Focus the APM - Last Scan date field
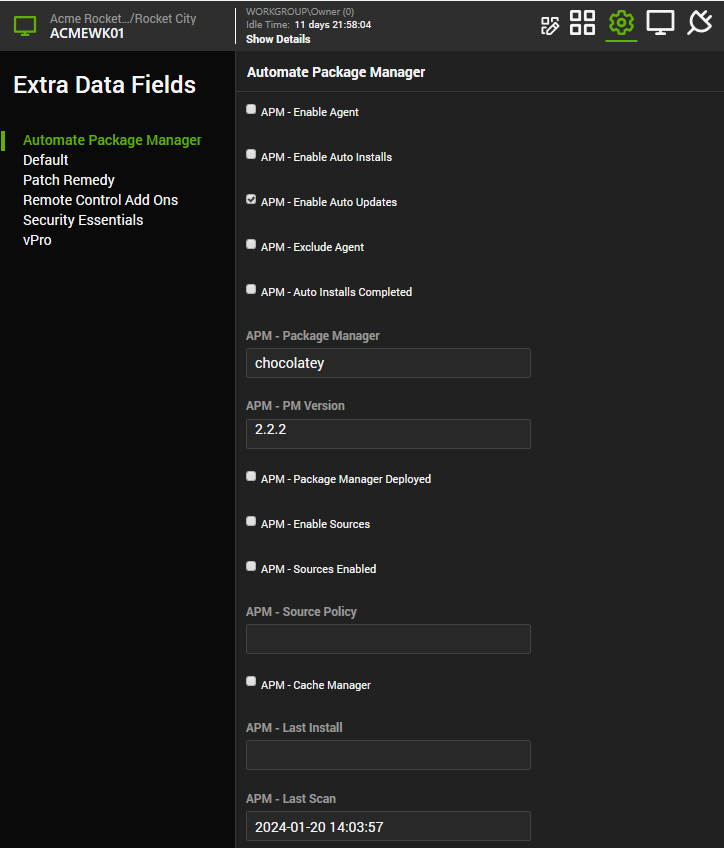The height and width of the screenshot is (848, 724). (x=388, y=826)
